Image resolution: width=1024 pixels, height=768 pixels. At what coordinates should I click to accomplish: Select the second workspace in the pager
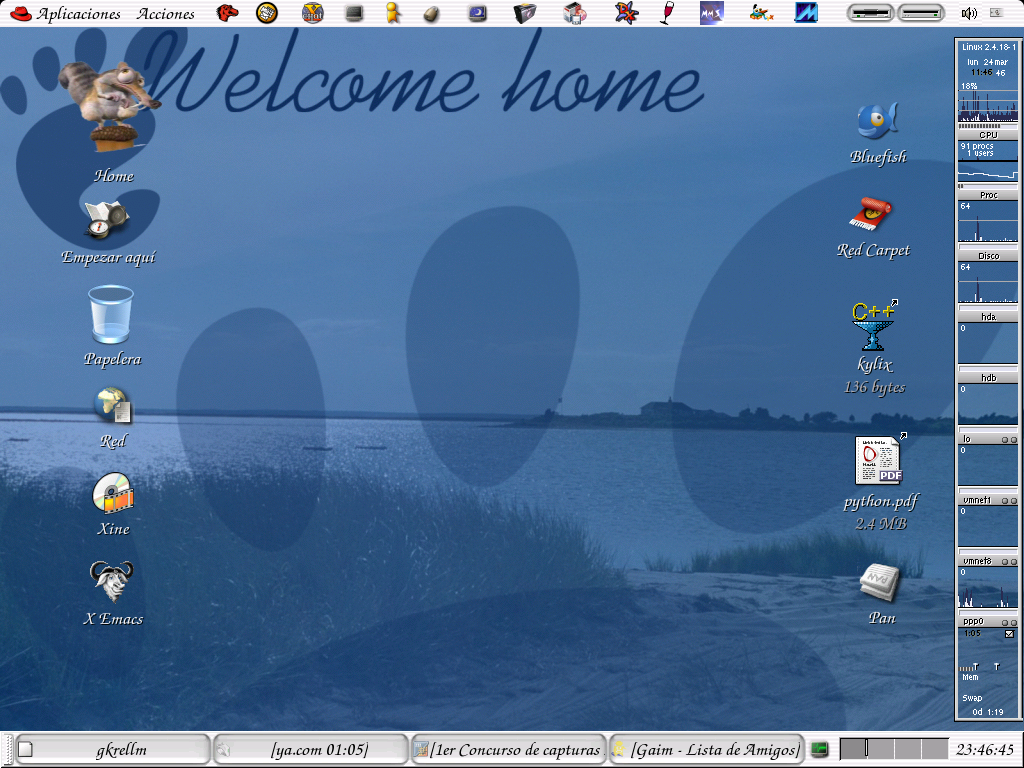tap(880, 748)
